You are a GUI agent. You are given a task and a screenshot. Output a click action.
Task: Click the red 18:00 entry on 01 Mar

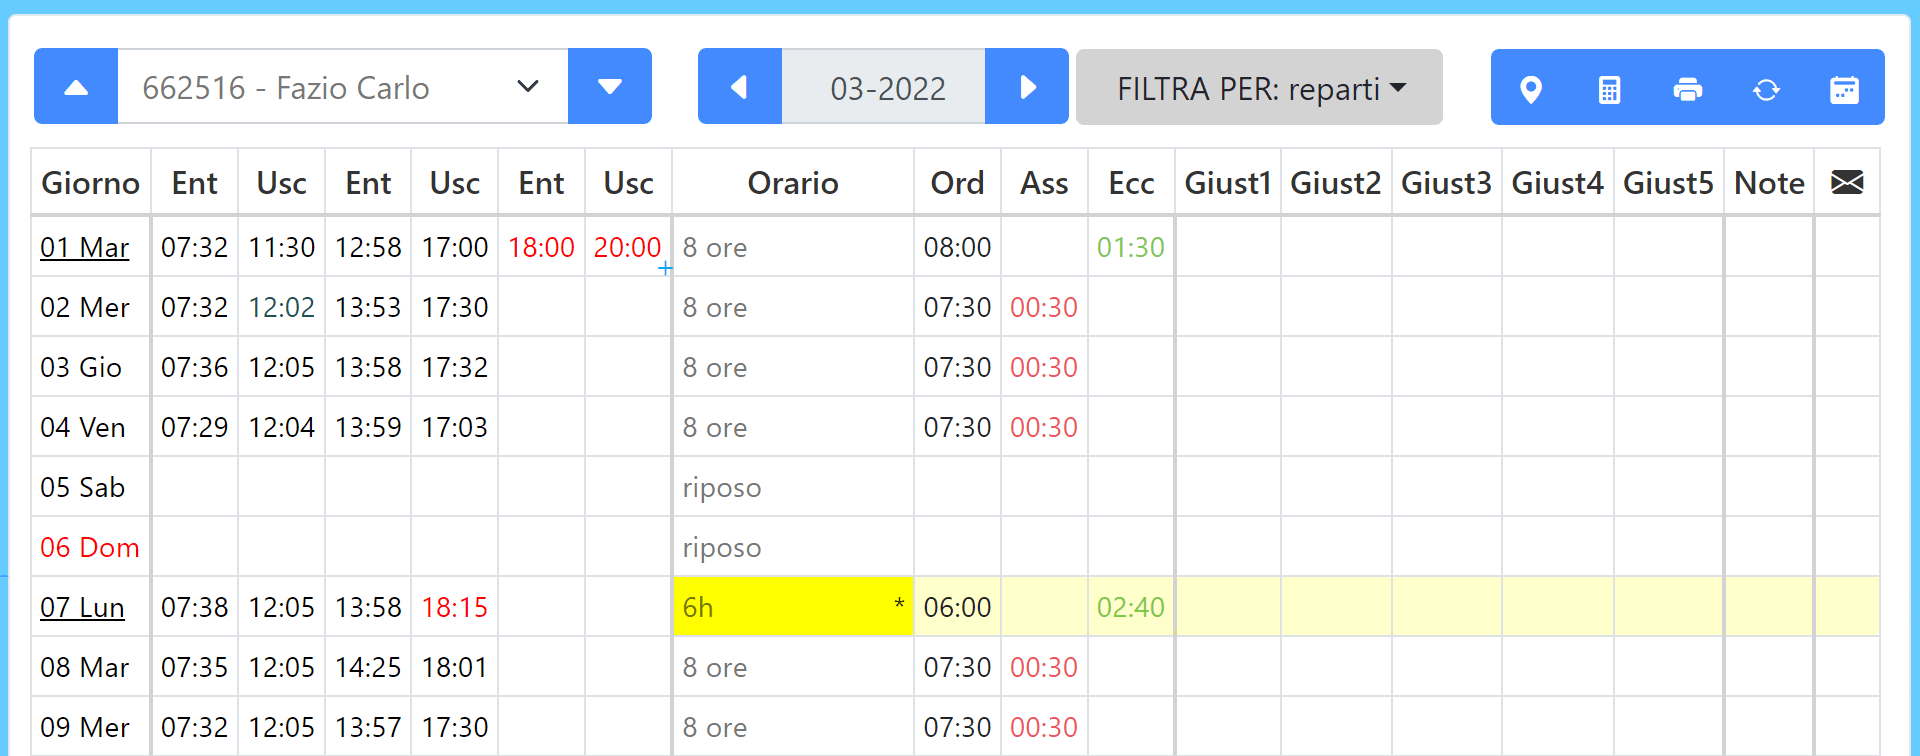click(541, 247)
